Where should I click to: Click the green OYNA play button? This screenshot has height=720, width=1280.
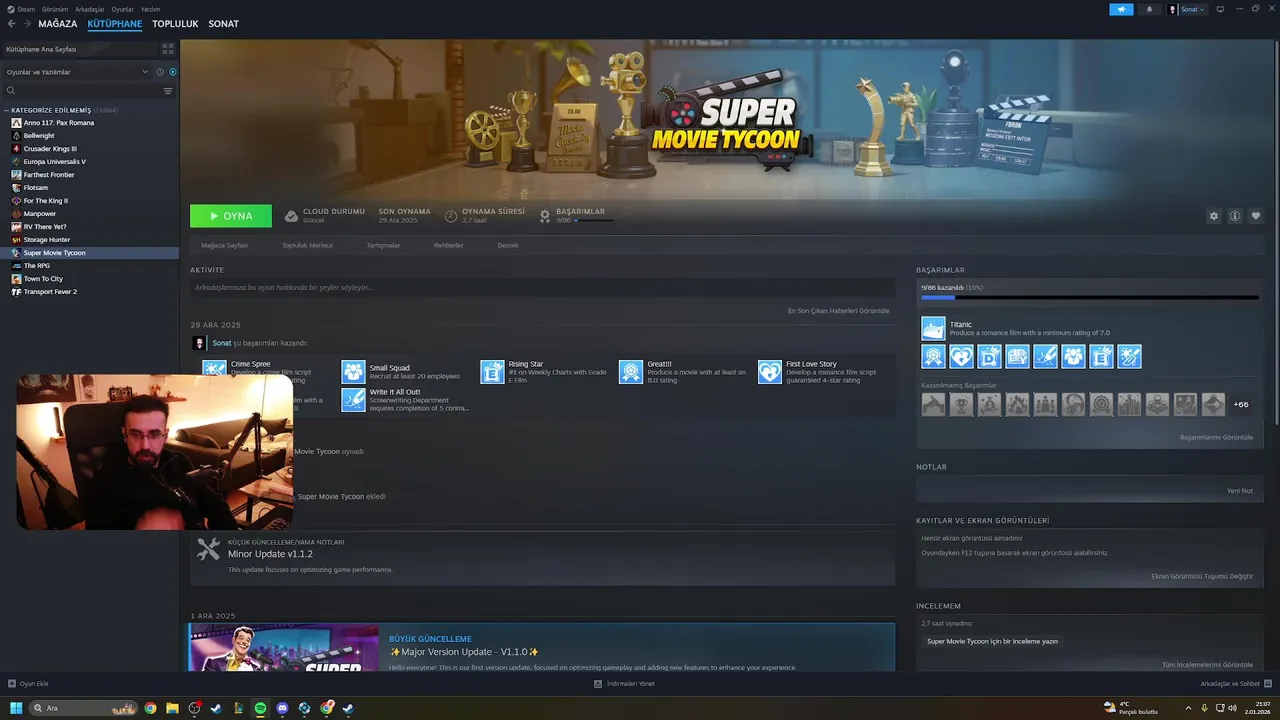(231, 216)
